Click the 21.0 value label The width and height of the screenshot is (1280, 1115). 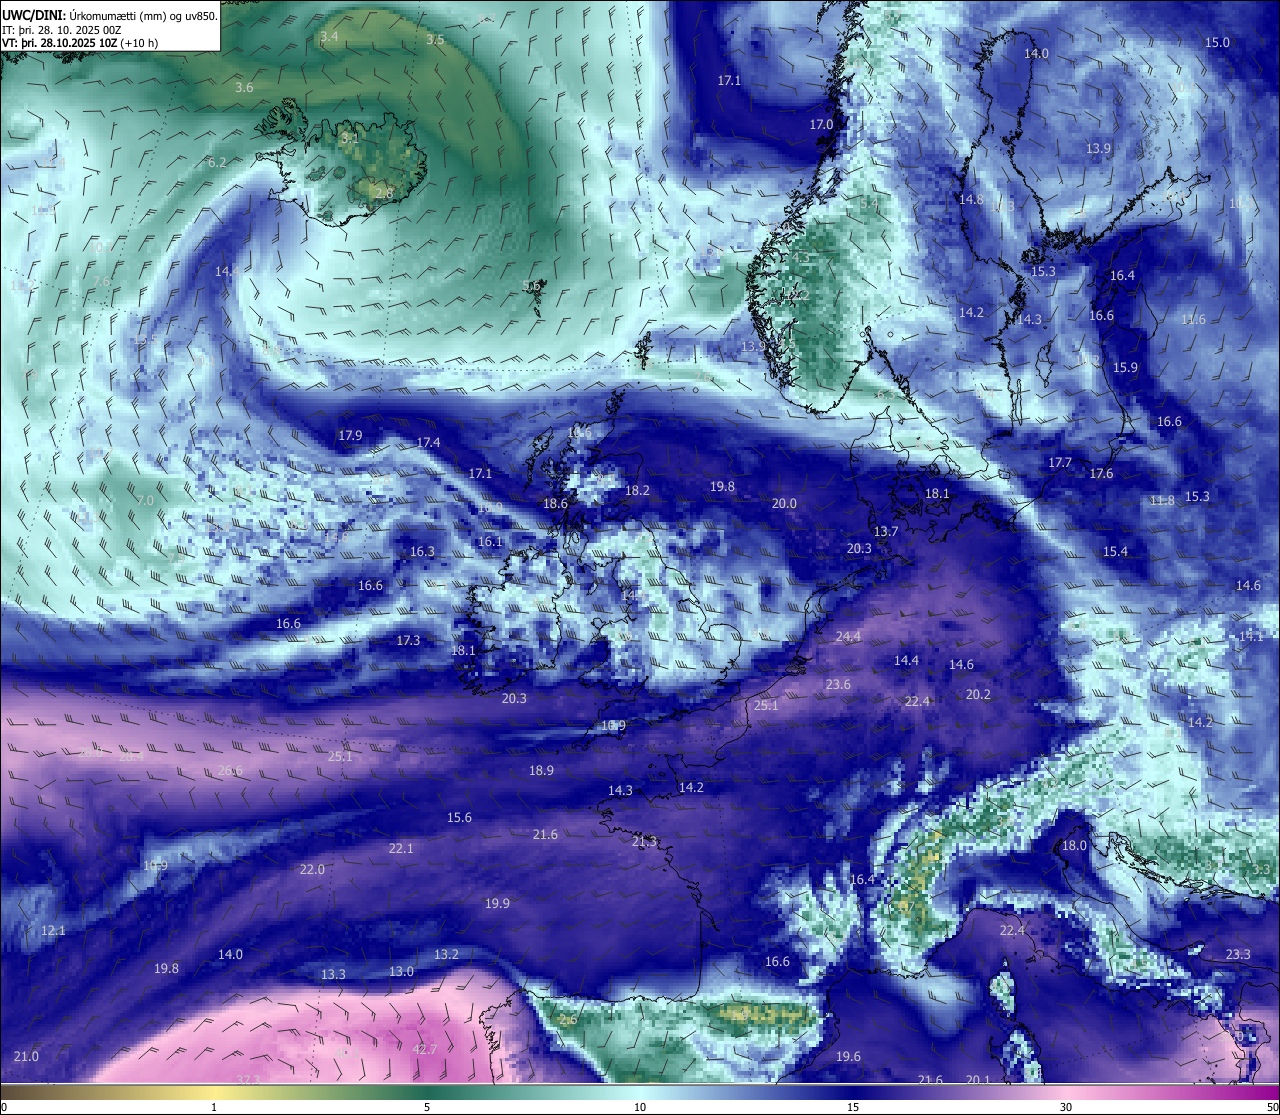[26, 1057]
